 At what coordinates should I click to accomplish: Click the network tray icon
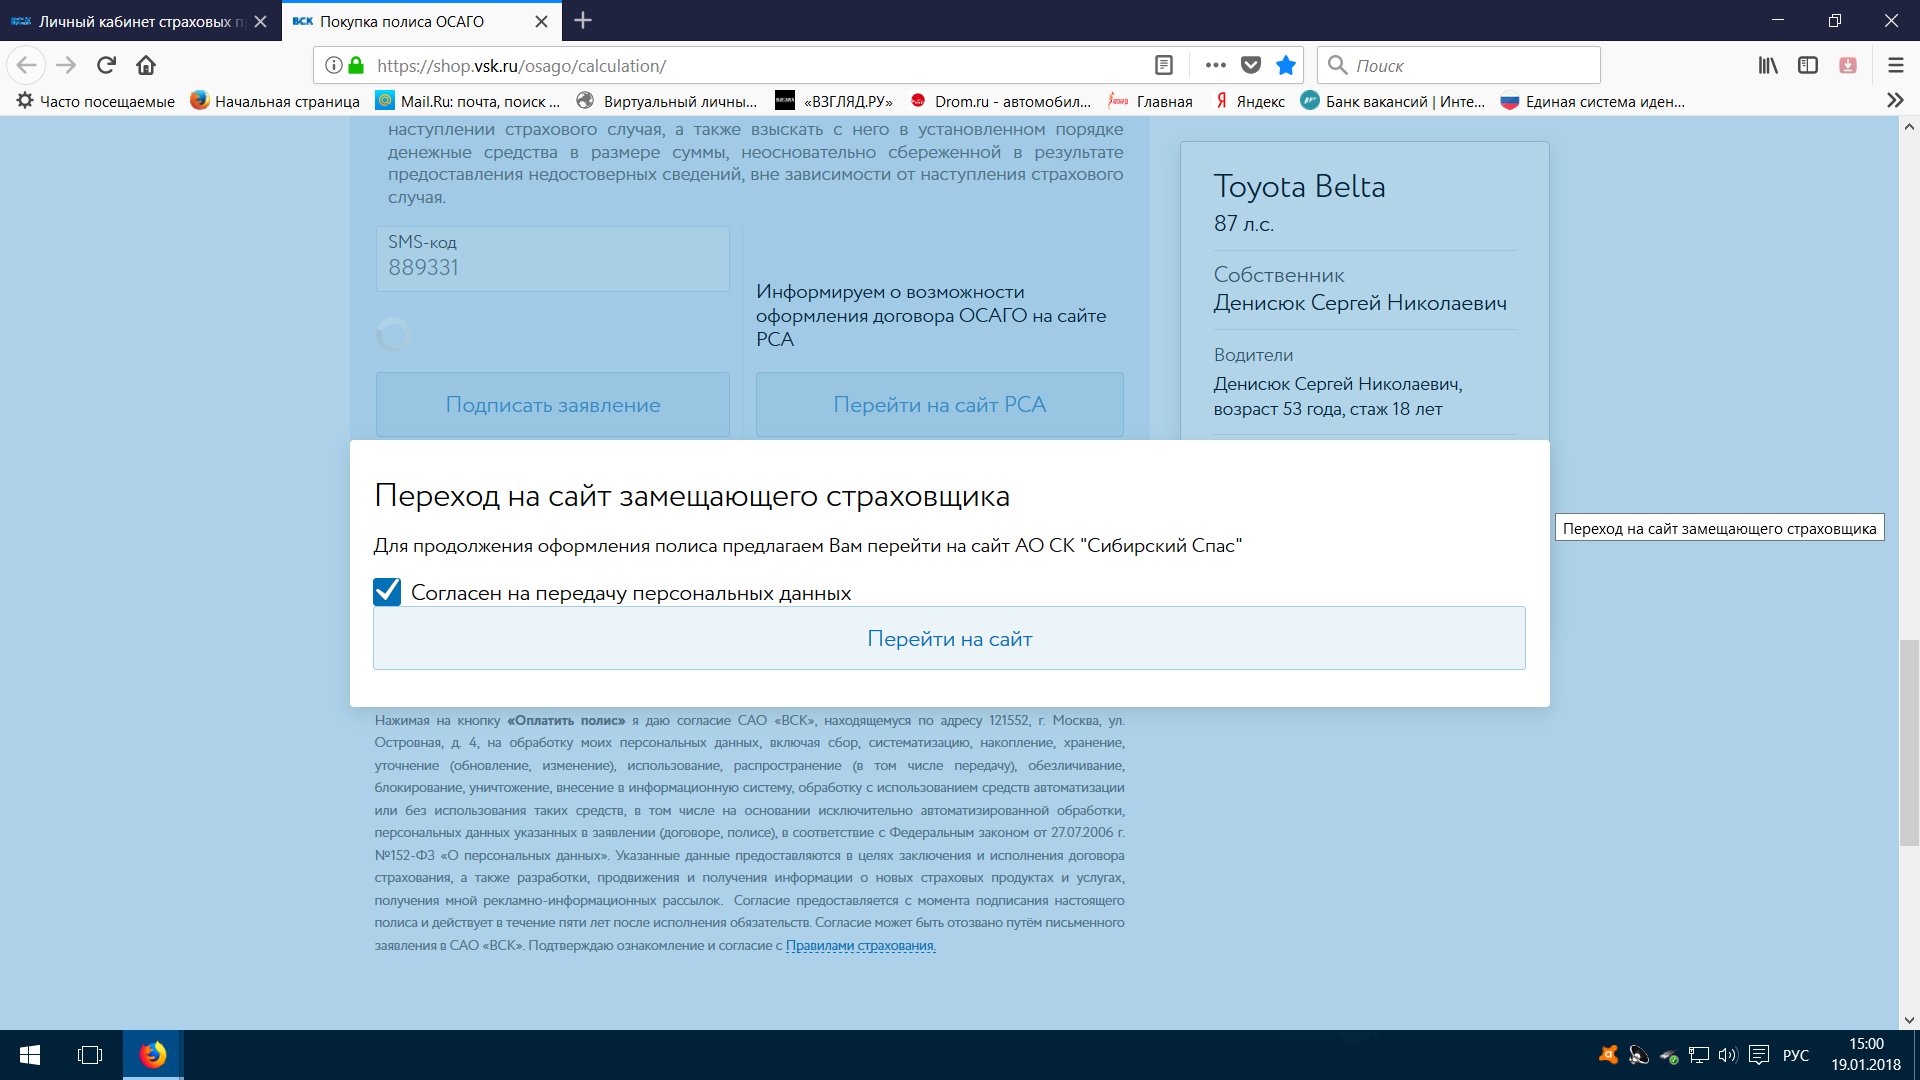[1698, 1055]
